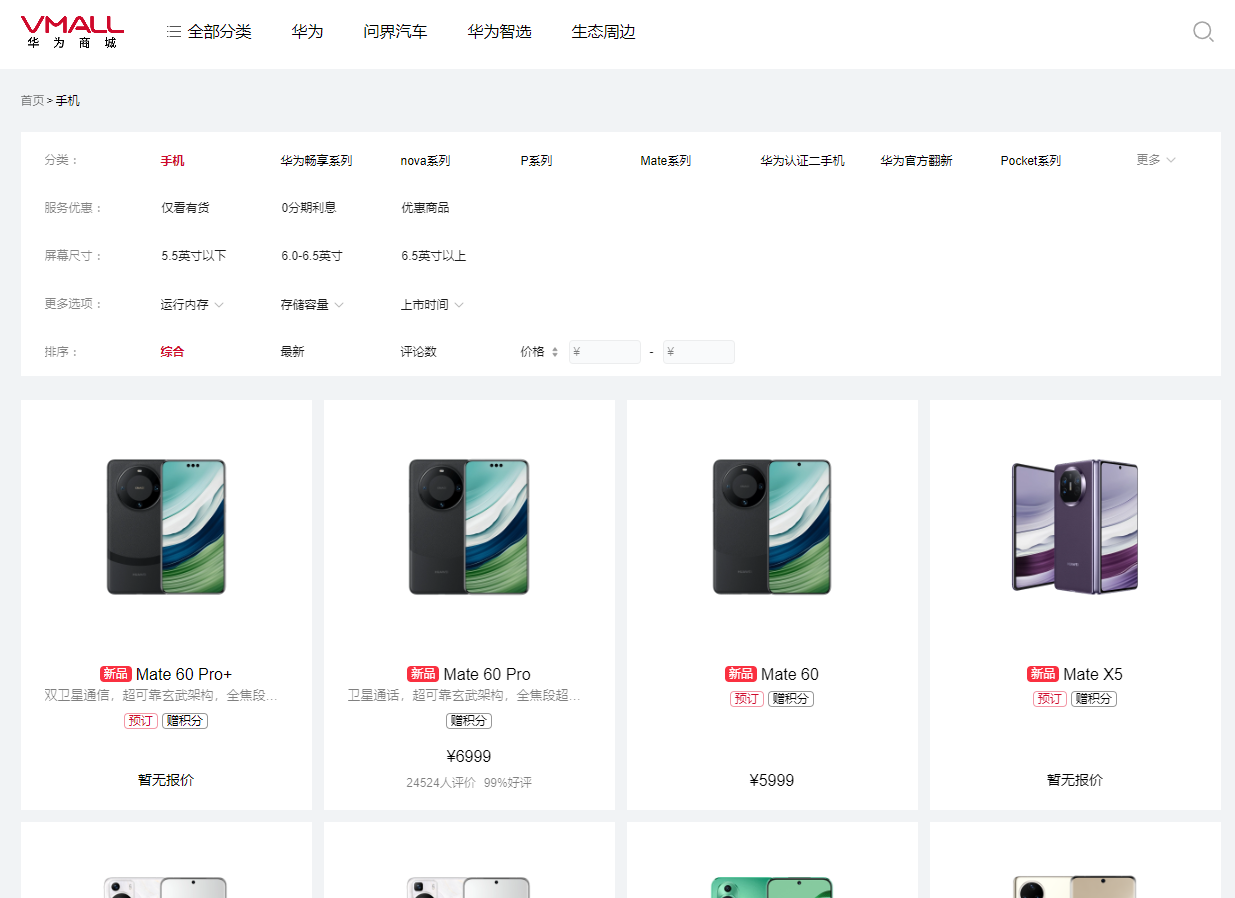Open the Mate 60 Pro+ product image

[166, 527]
